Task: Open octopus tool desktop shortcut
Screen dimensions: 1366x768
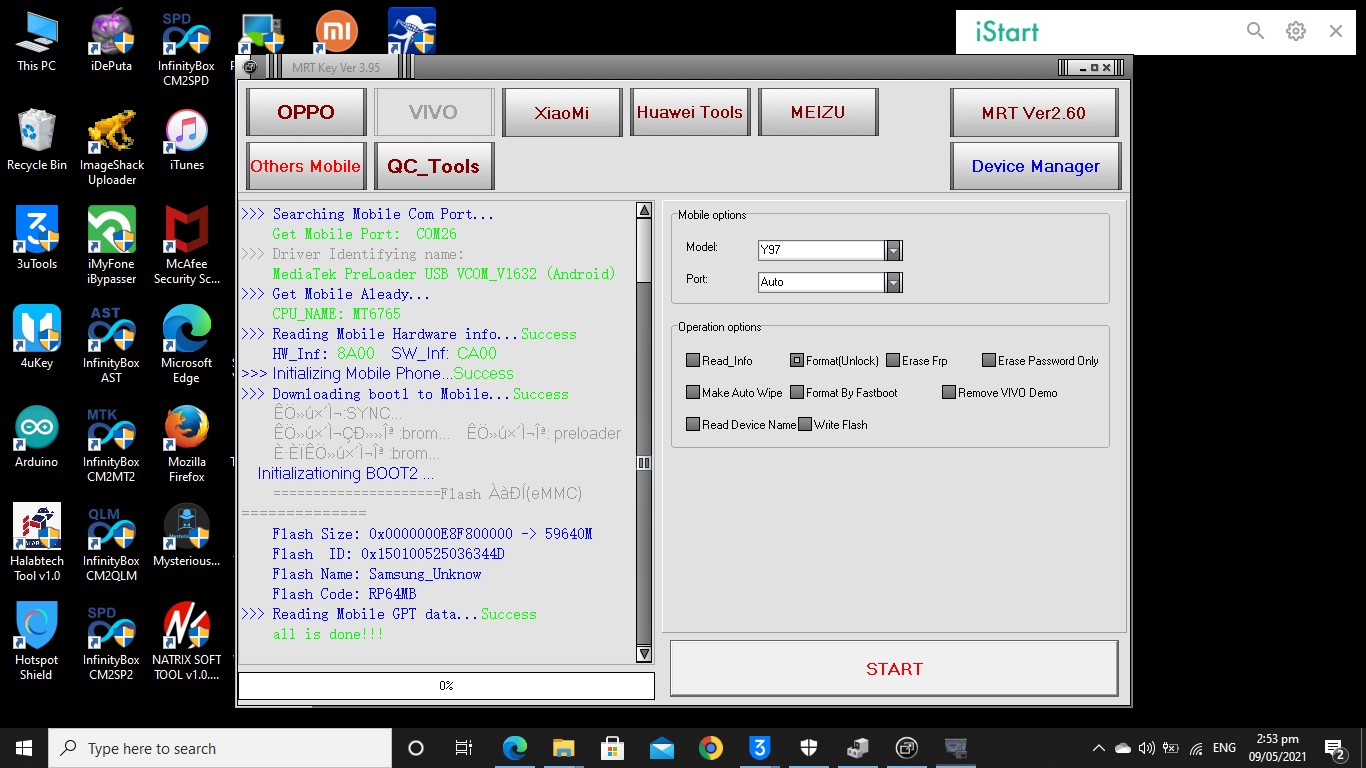Action: pos(411,32)
